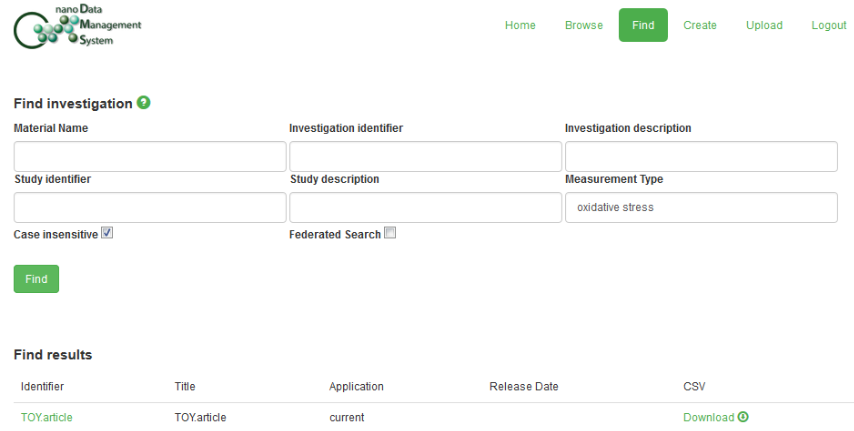
Task: Open the TOY.article identifier link
Action: (x=47, y=417)
